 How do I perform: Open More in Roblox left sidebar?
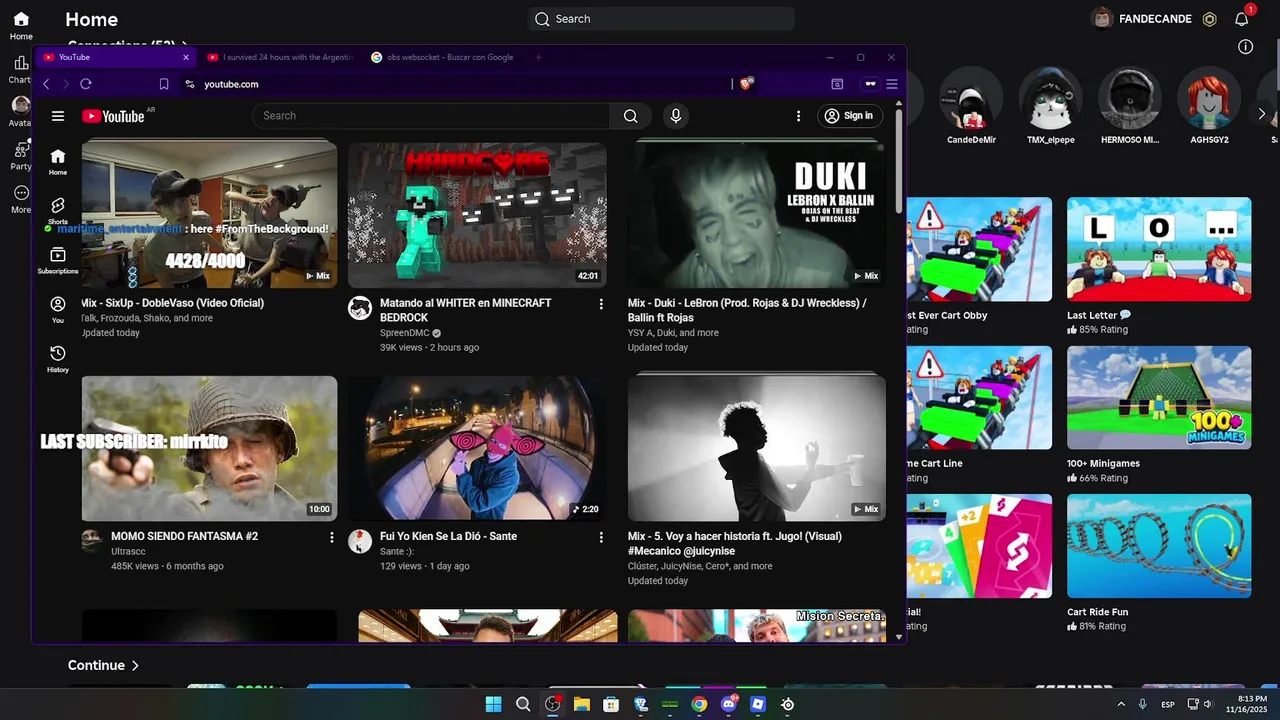click(x=21, y=200)
